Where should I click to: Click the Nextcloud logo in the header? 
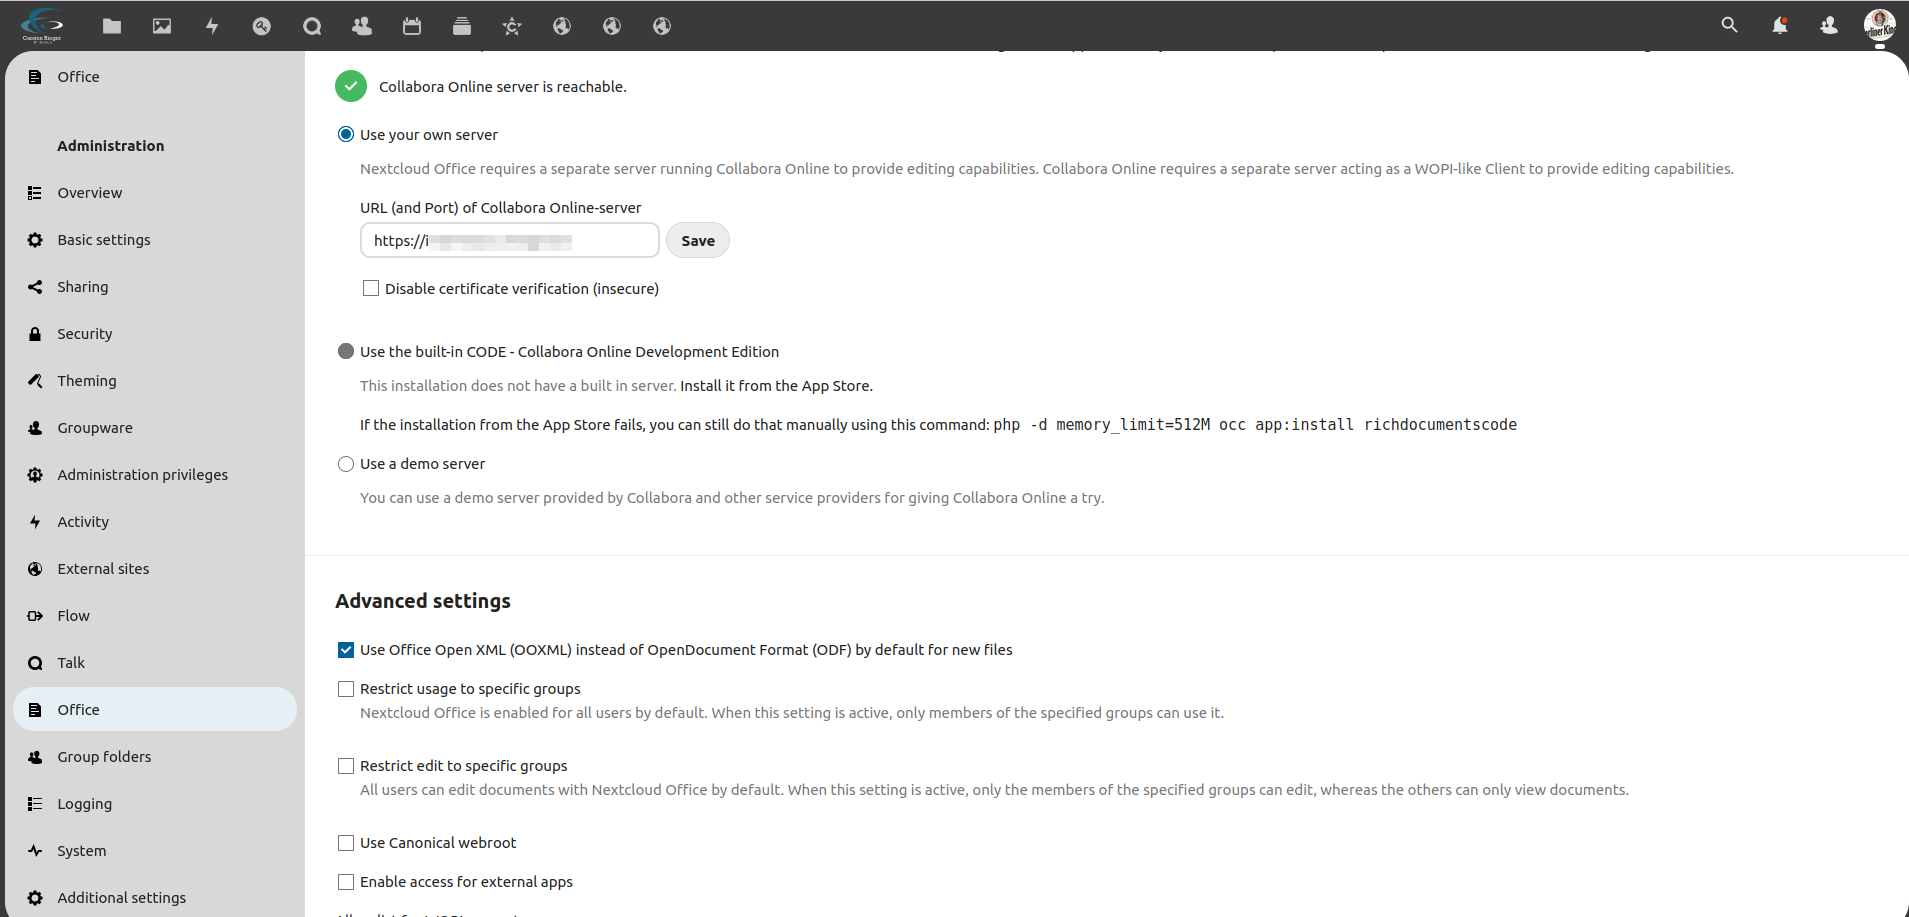tap(42, 25)
